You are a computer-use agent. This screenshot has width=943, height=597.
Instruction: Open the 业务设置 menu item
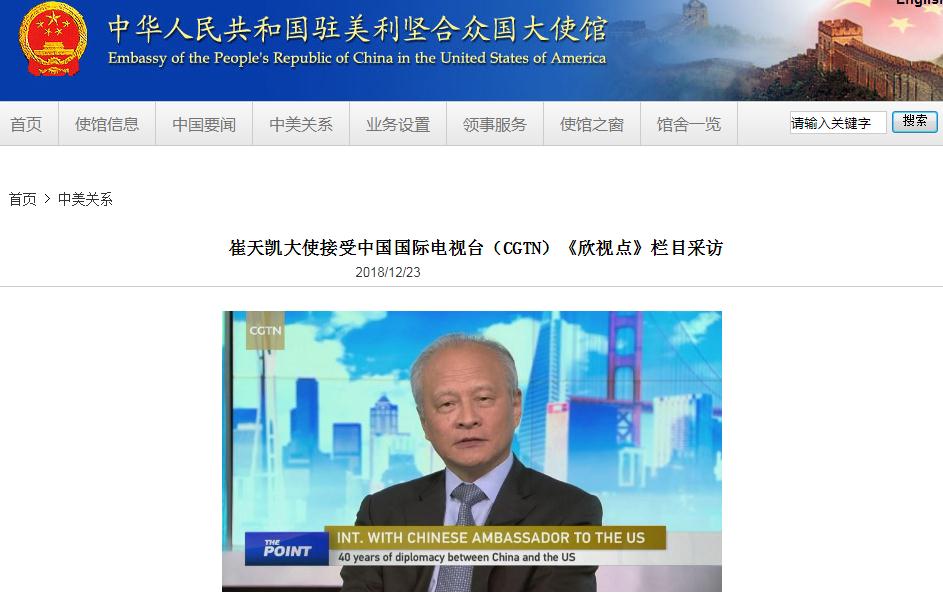[398, 124]
